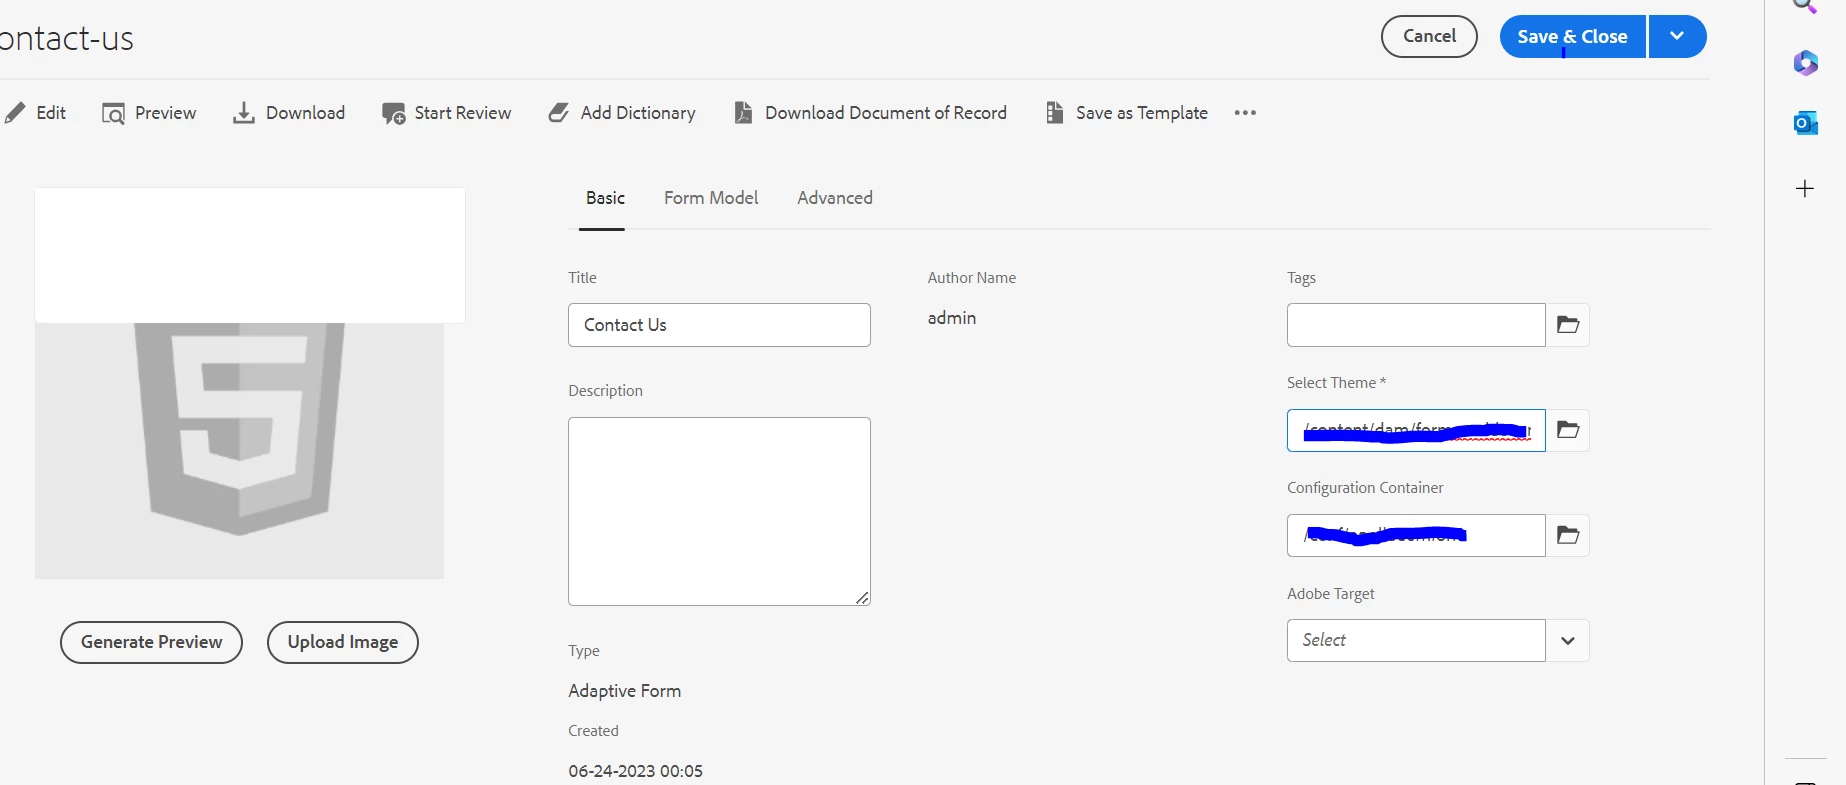Switch to the Basic tab
The width and height of the screenshot is (1846, 785).
605,198
